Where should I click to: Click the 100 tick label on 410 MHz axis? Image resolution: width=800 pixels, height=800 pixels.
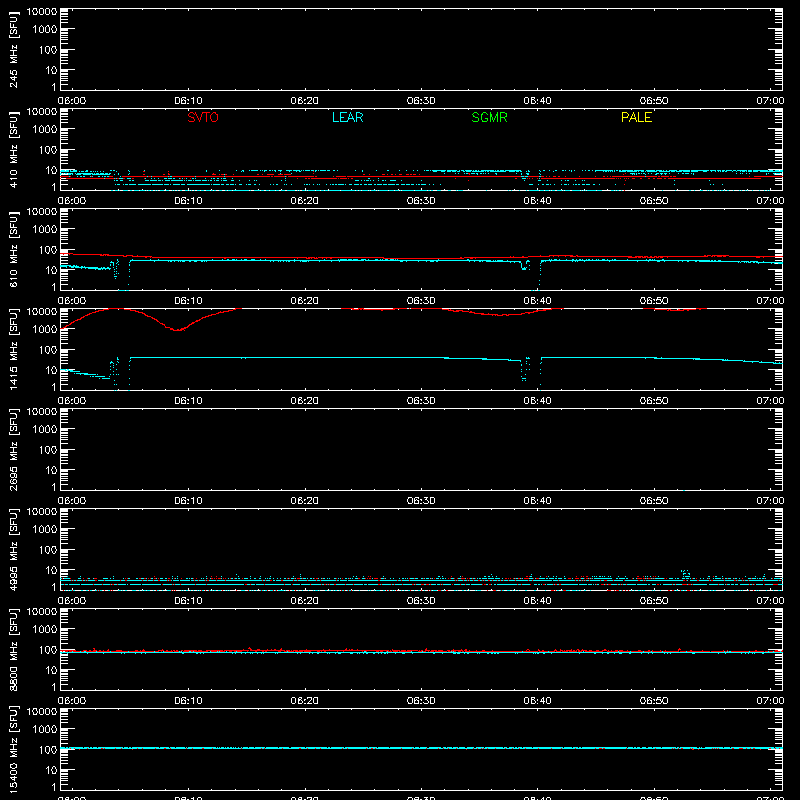coord(48,150)
